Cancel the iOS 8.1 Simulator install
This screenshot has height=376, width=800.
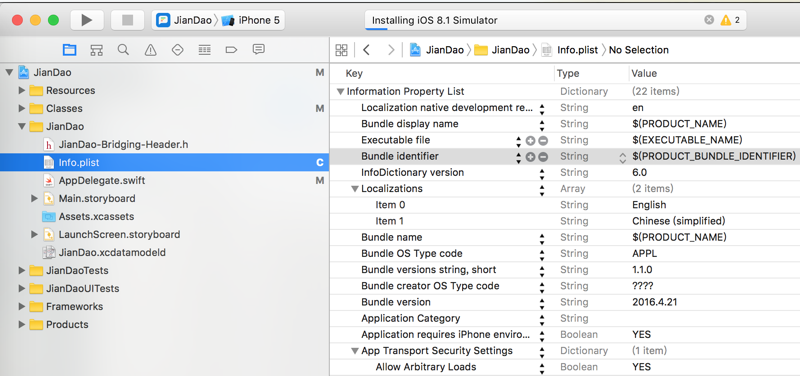(x=709, y=20)
